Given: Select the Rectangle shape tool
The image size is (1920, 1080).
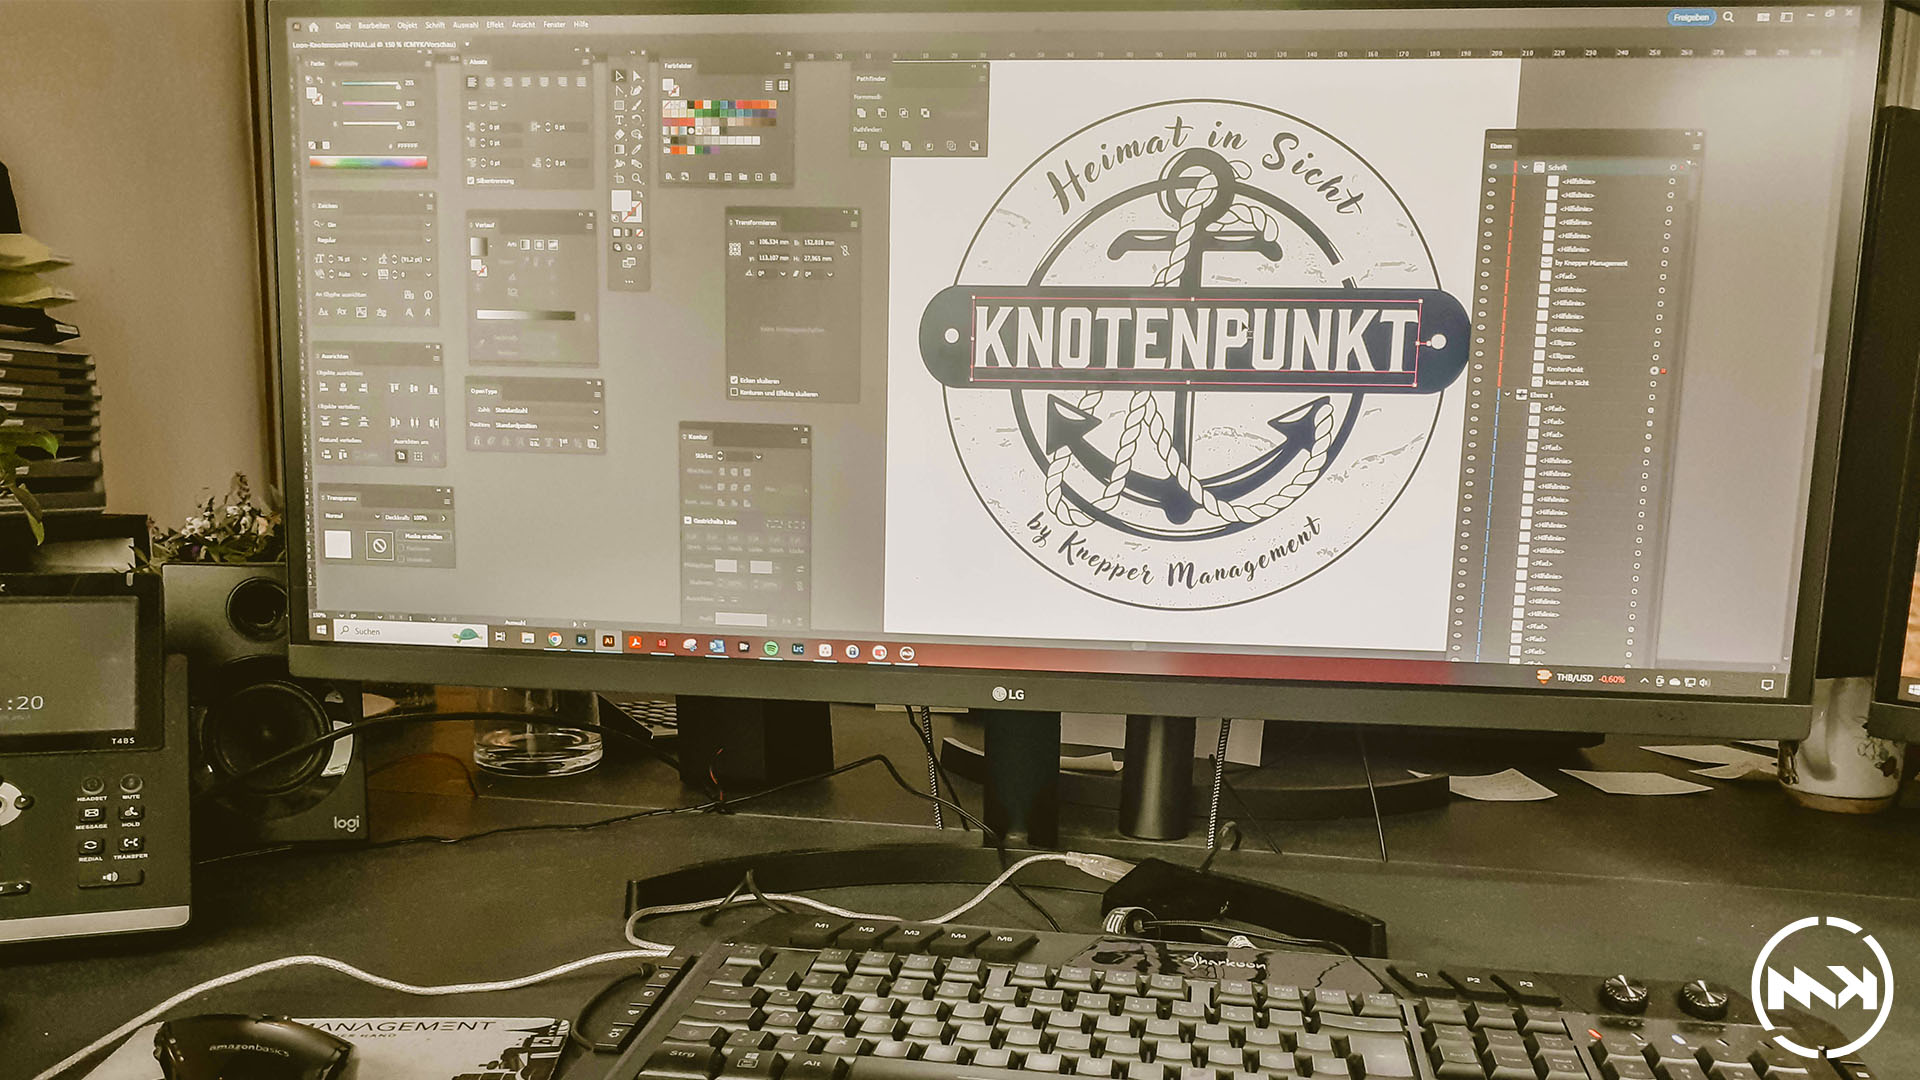Looking at the screenshot, I should [x=619, y=105].
